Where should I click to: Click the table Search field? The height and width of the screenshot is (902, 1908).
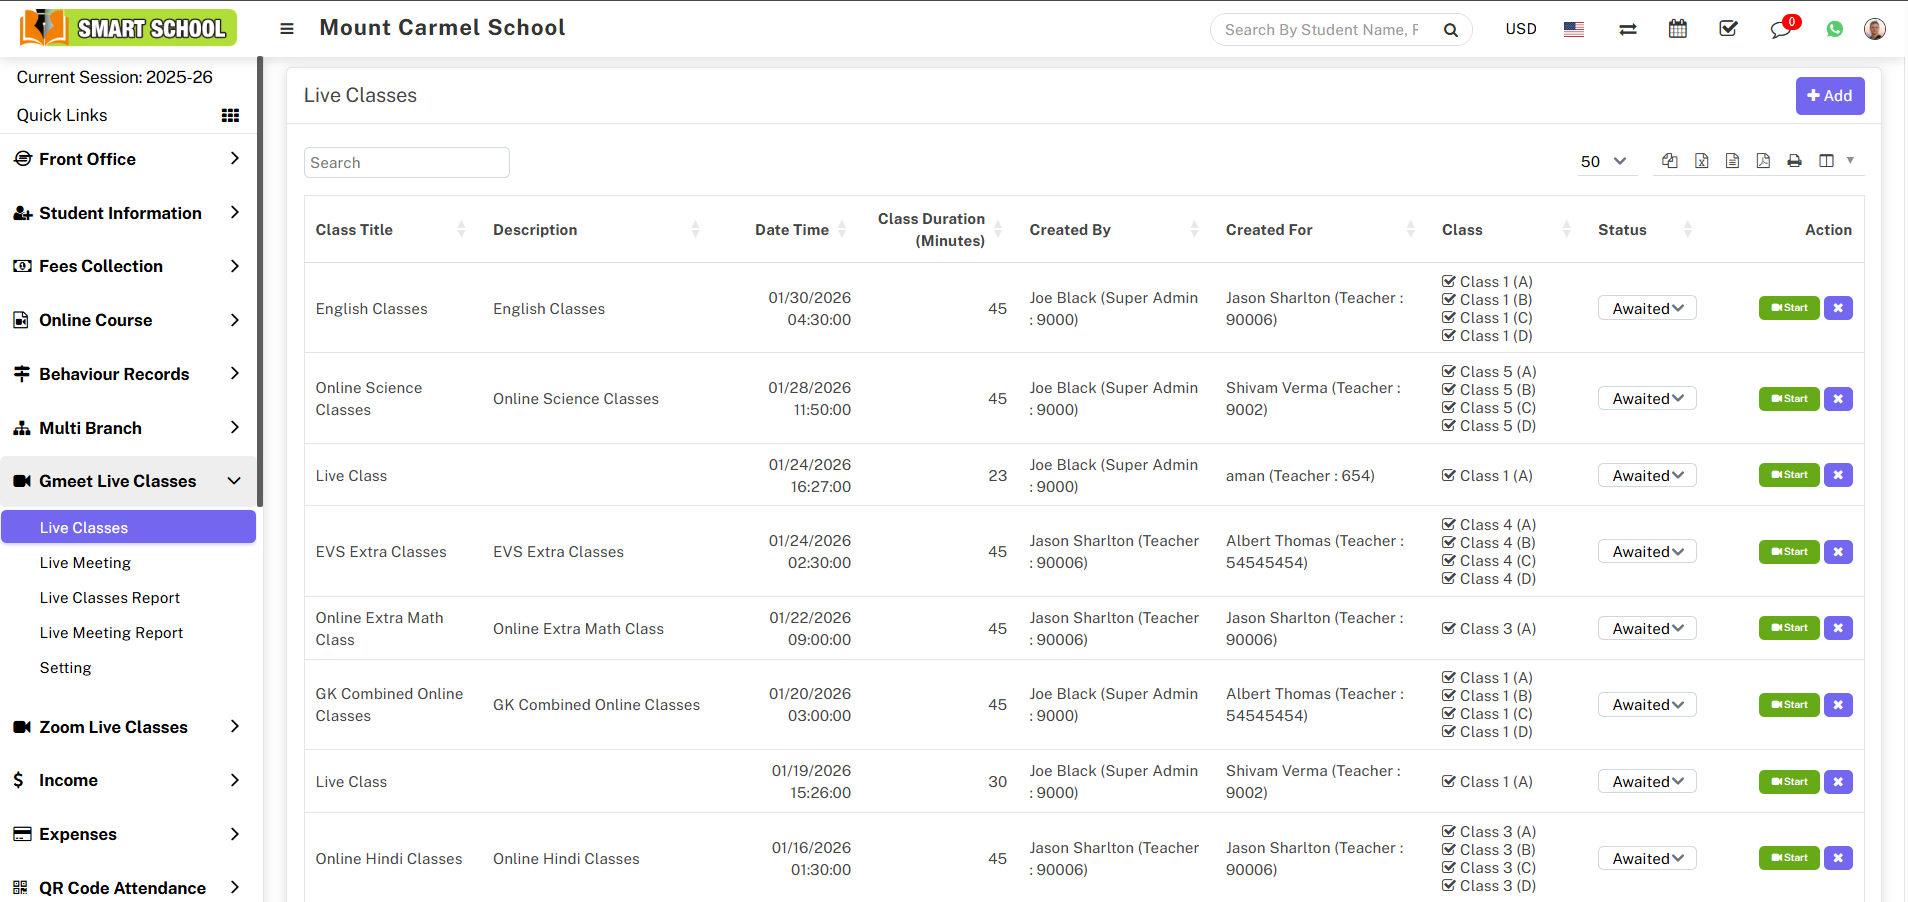tap(406, 163)
